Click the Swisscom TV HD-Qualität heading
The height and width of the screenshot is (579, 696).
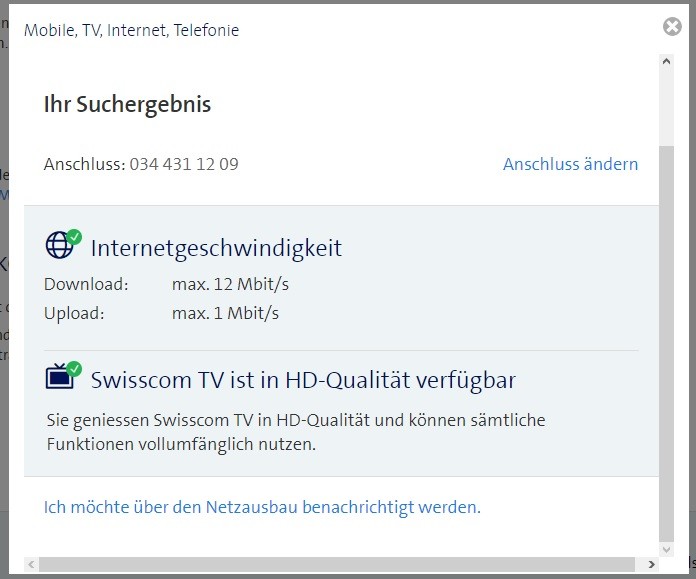coord(303,380)
